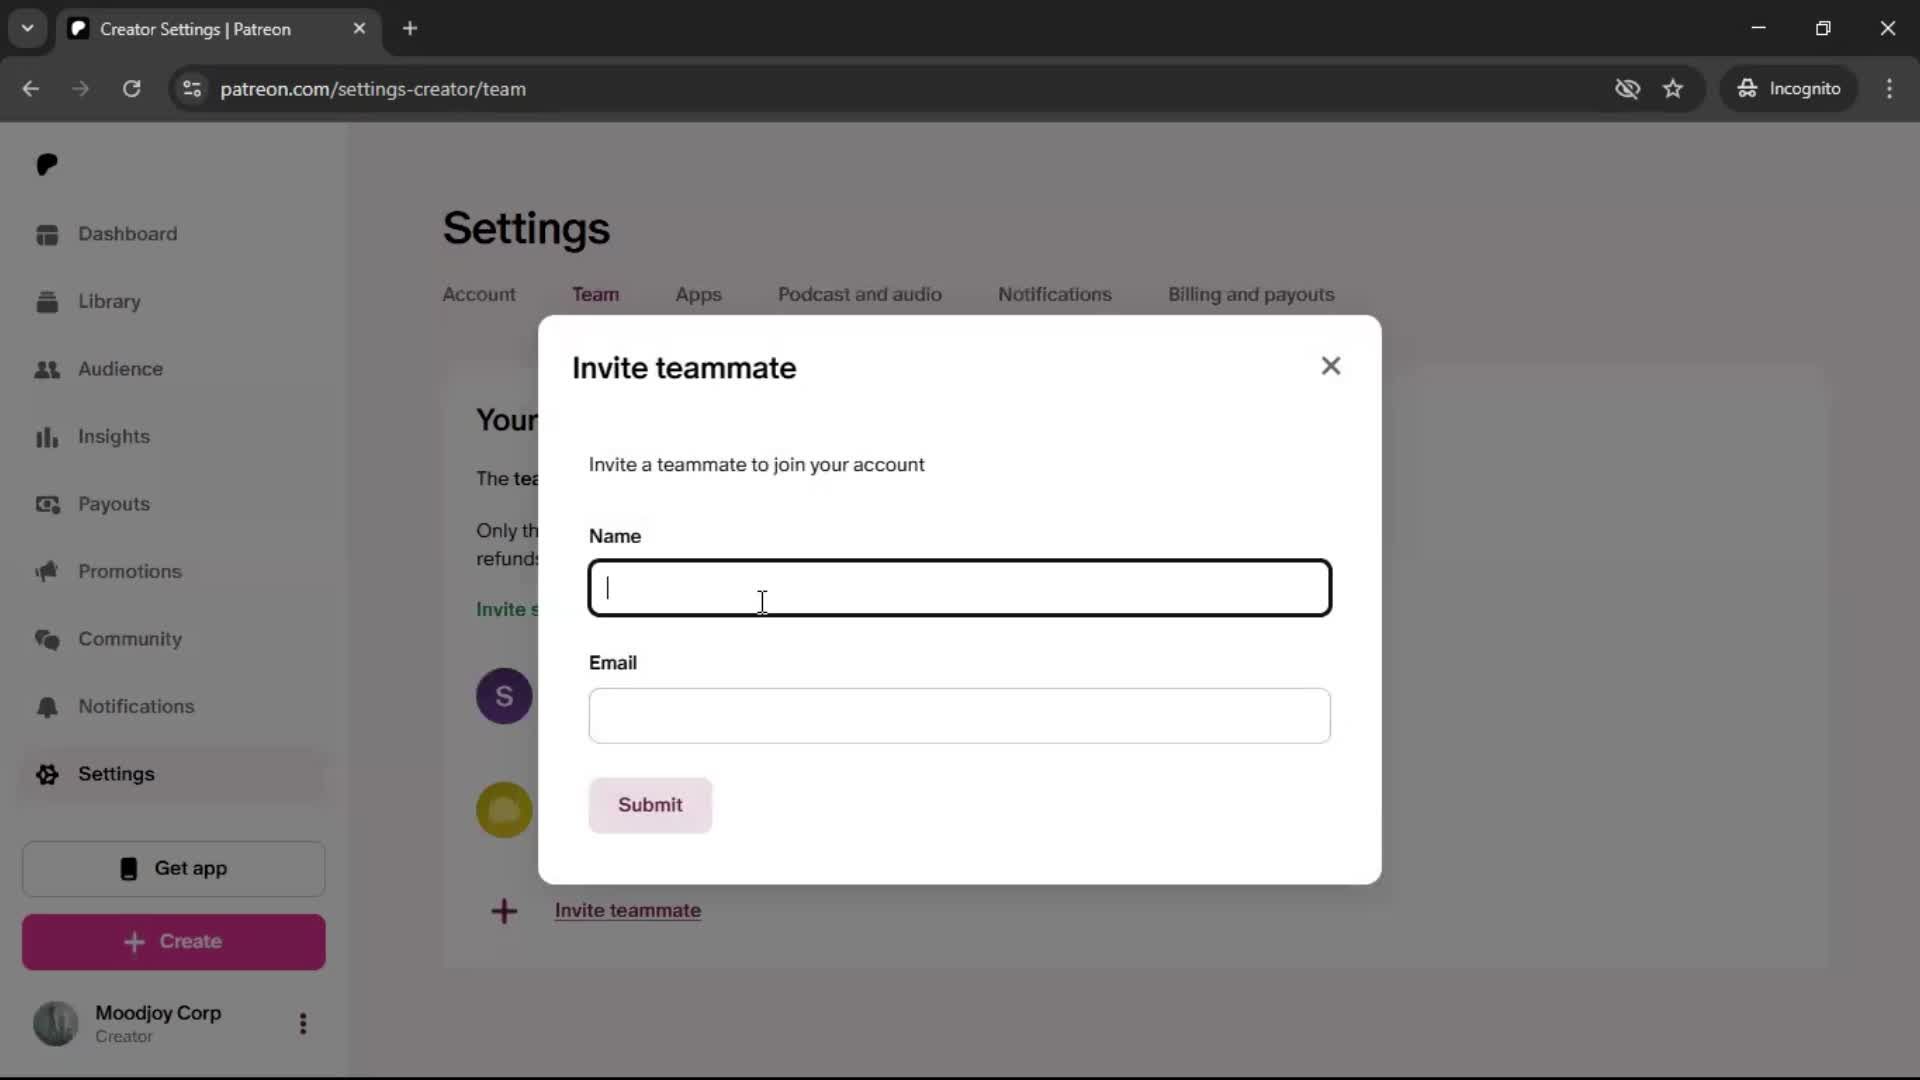The height and width of the screenshot is (1080, 1920).
Task: Click Moodjoy Corp profile avatar
Action: pos(56,1023)
